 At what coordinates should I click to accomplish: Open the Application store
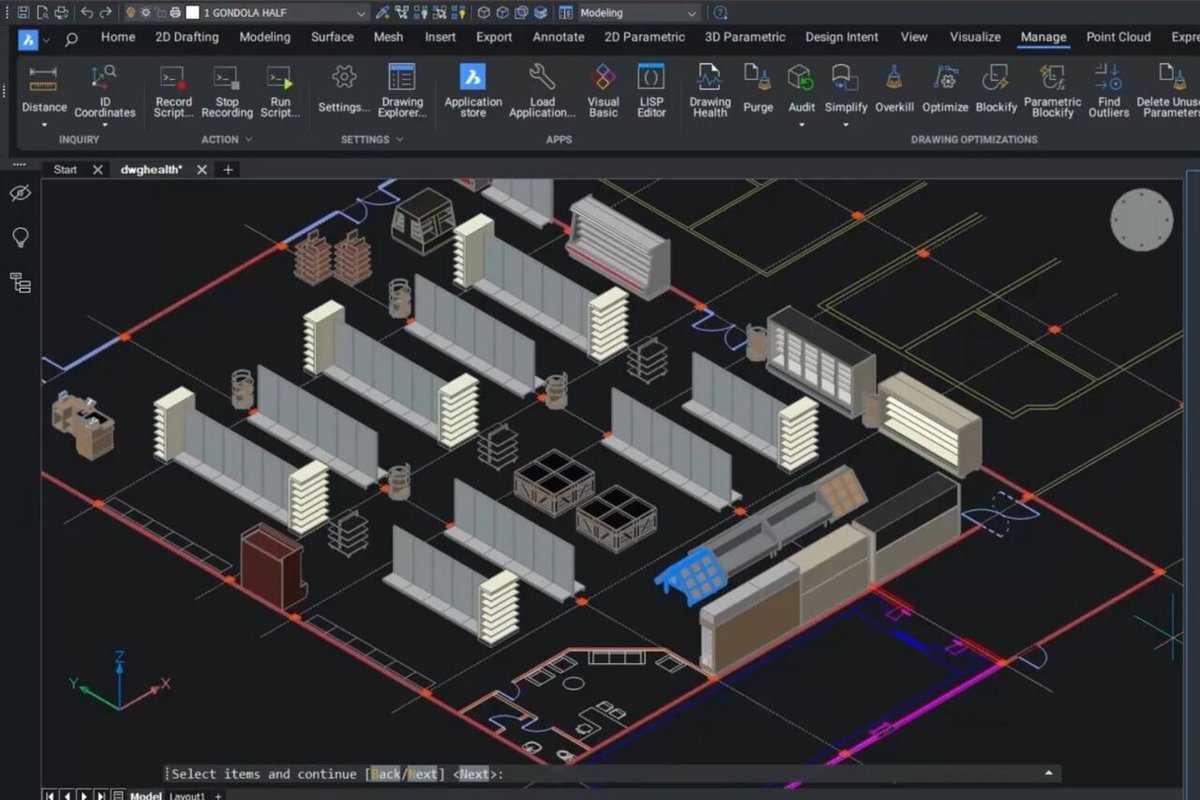[x=473, y=91]
